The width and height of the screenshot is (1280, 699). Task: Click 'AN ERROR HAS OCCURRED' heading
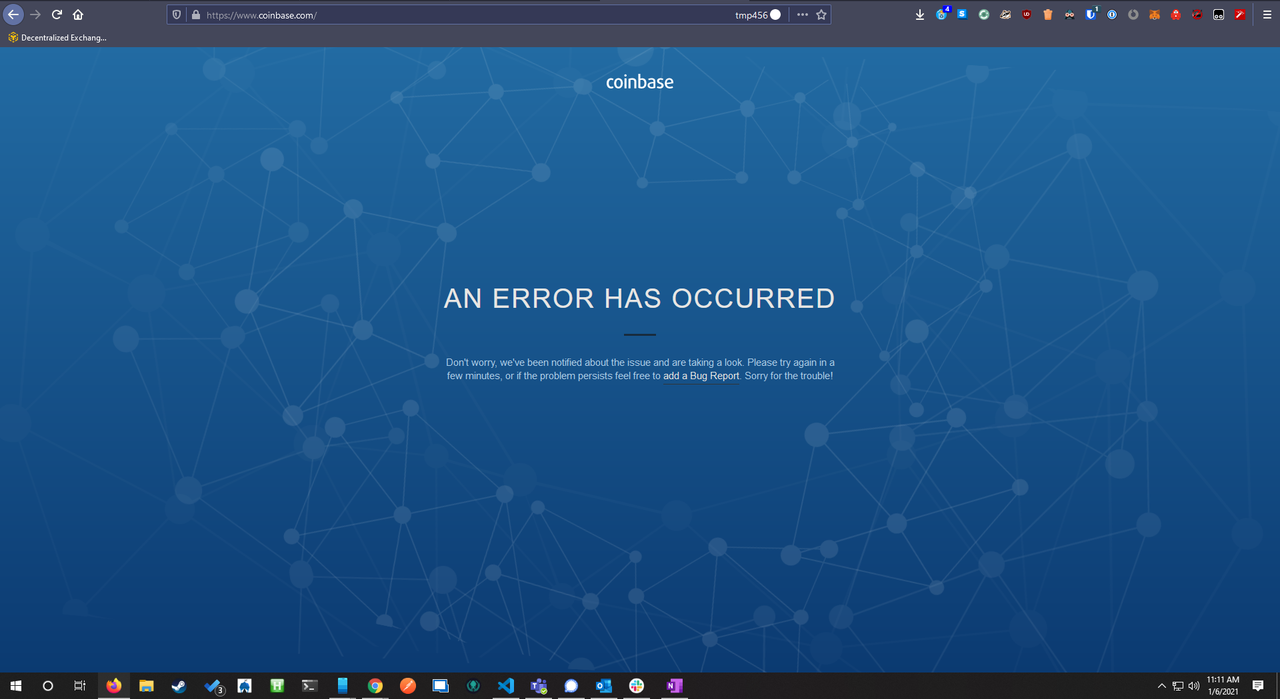coord(639,298)
